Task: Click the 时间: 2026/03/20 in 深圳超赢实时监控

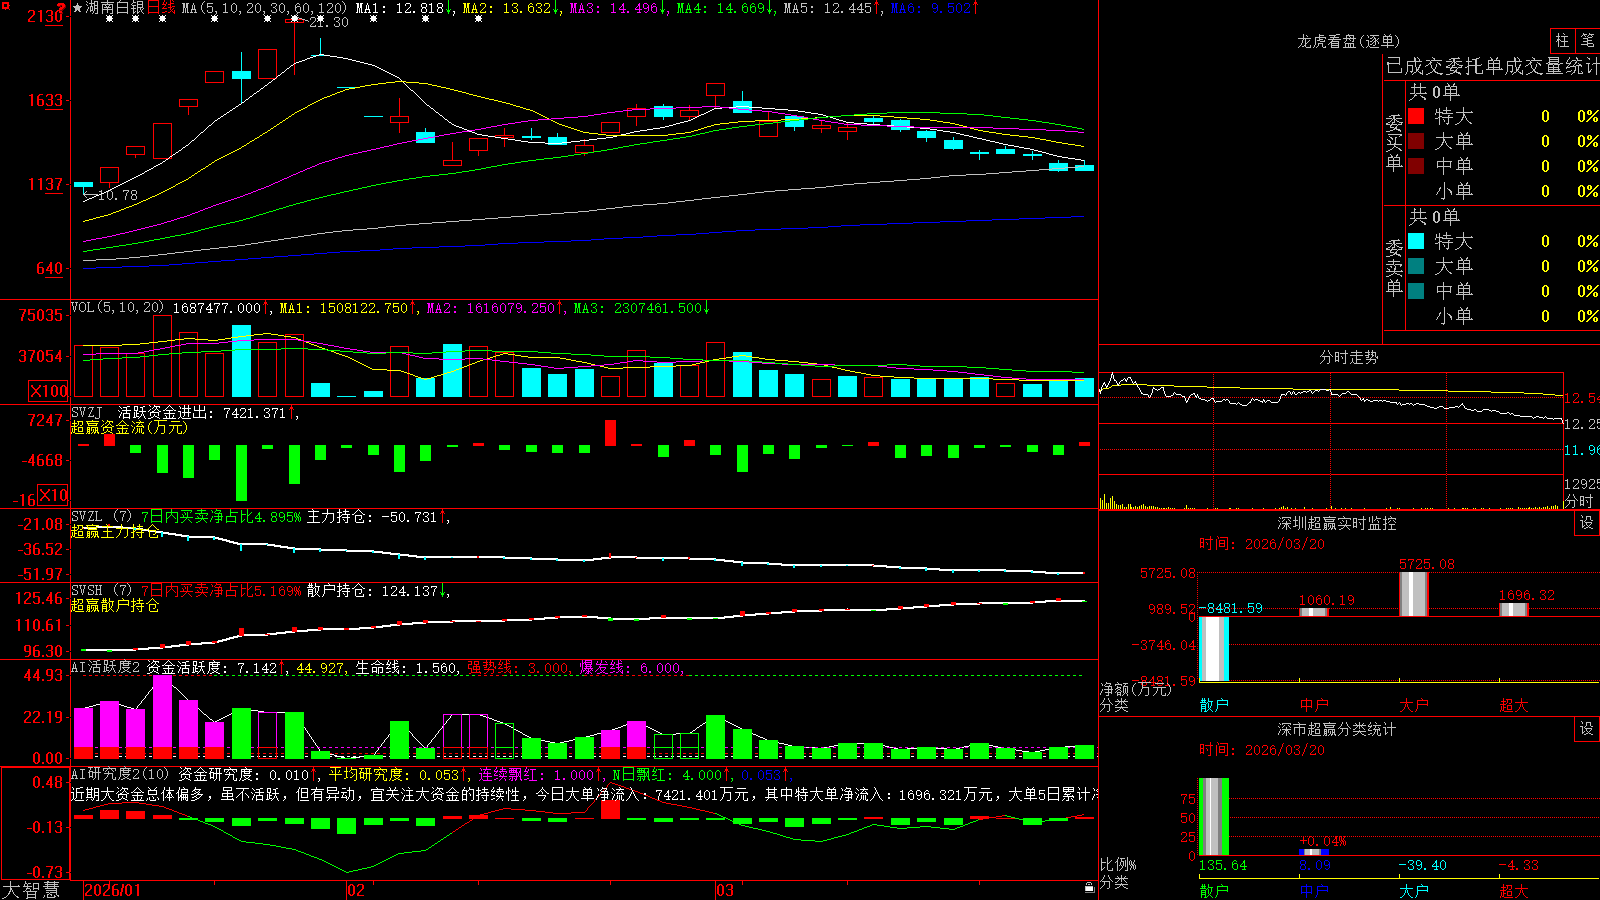Action: pyautogui.click(x=1262, y=544)
